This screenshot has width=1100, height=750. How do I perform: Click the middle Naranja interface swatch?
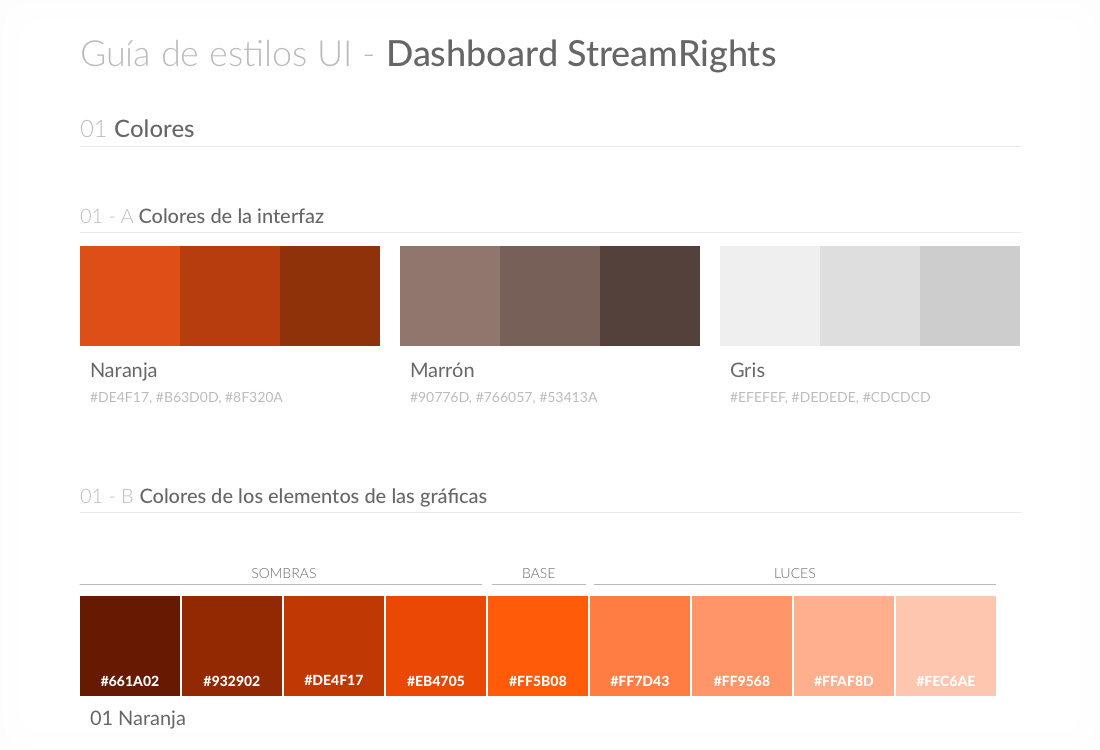pyautogui.click(x=230, y=296)
